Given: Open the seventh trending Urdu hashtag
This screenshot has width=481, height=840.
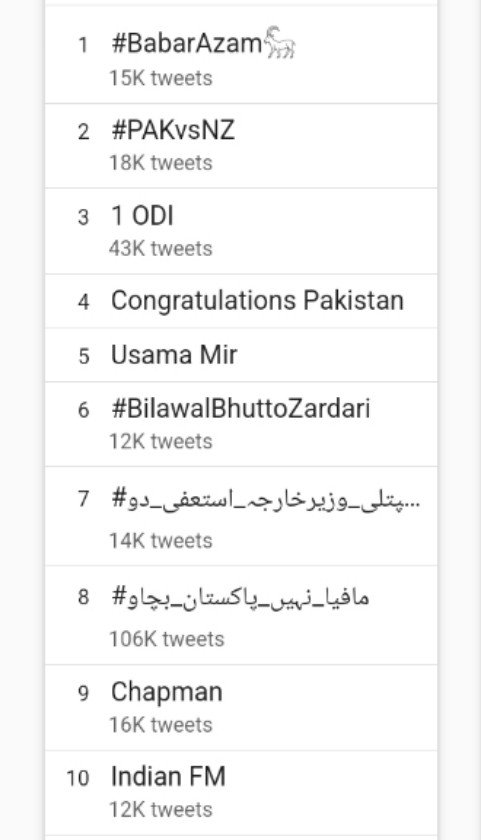Looking at the screenshot, I should [241, 516].
